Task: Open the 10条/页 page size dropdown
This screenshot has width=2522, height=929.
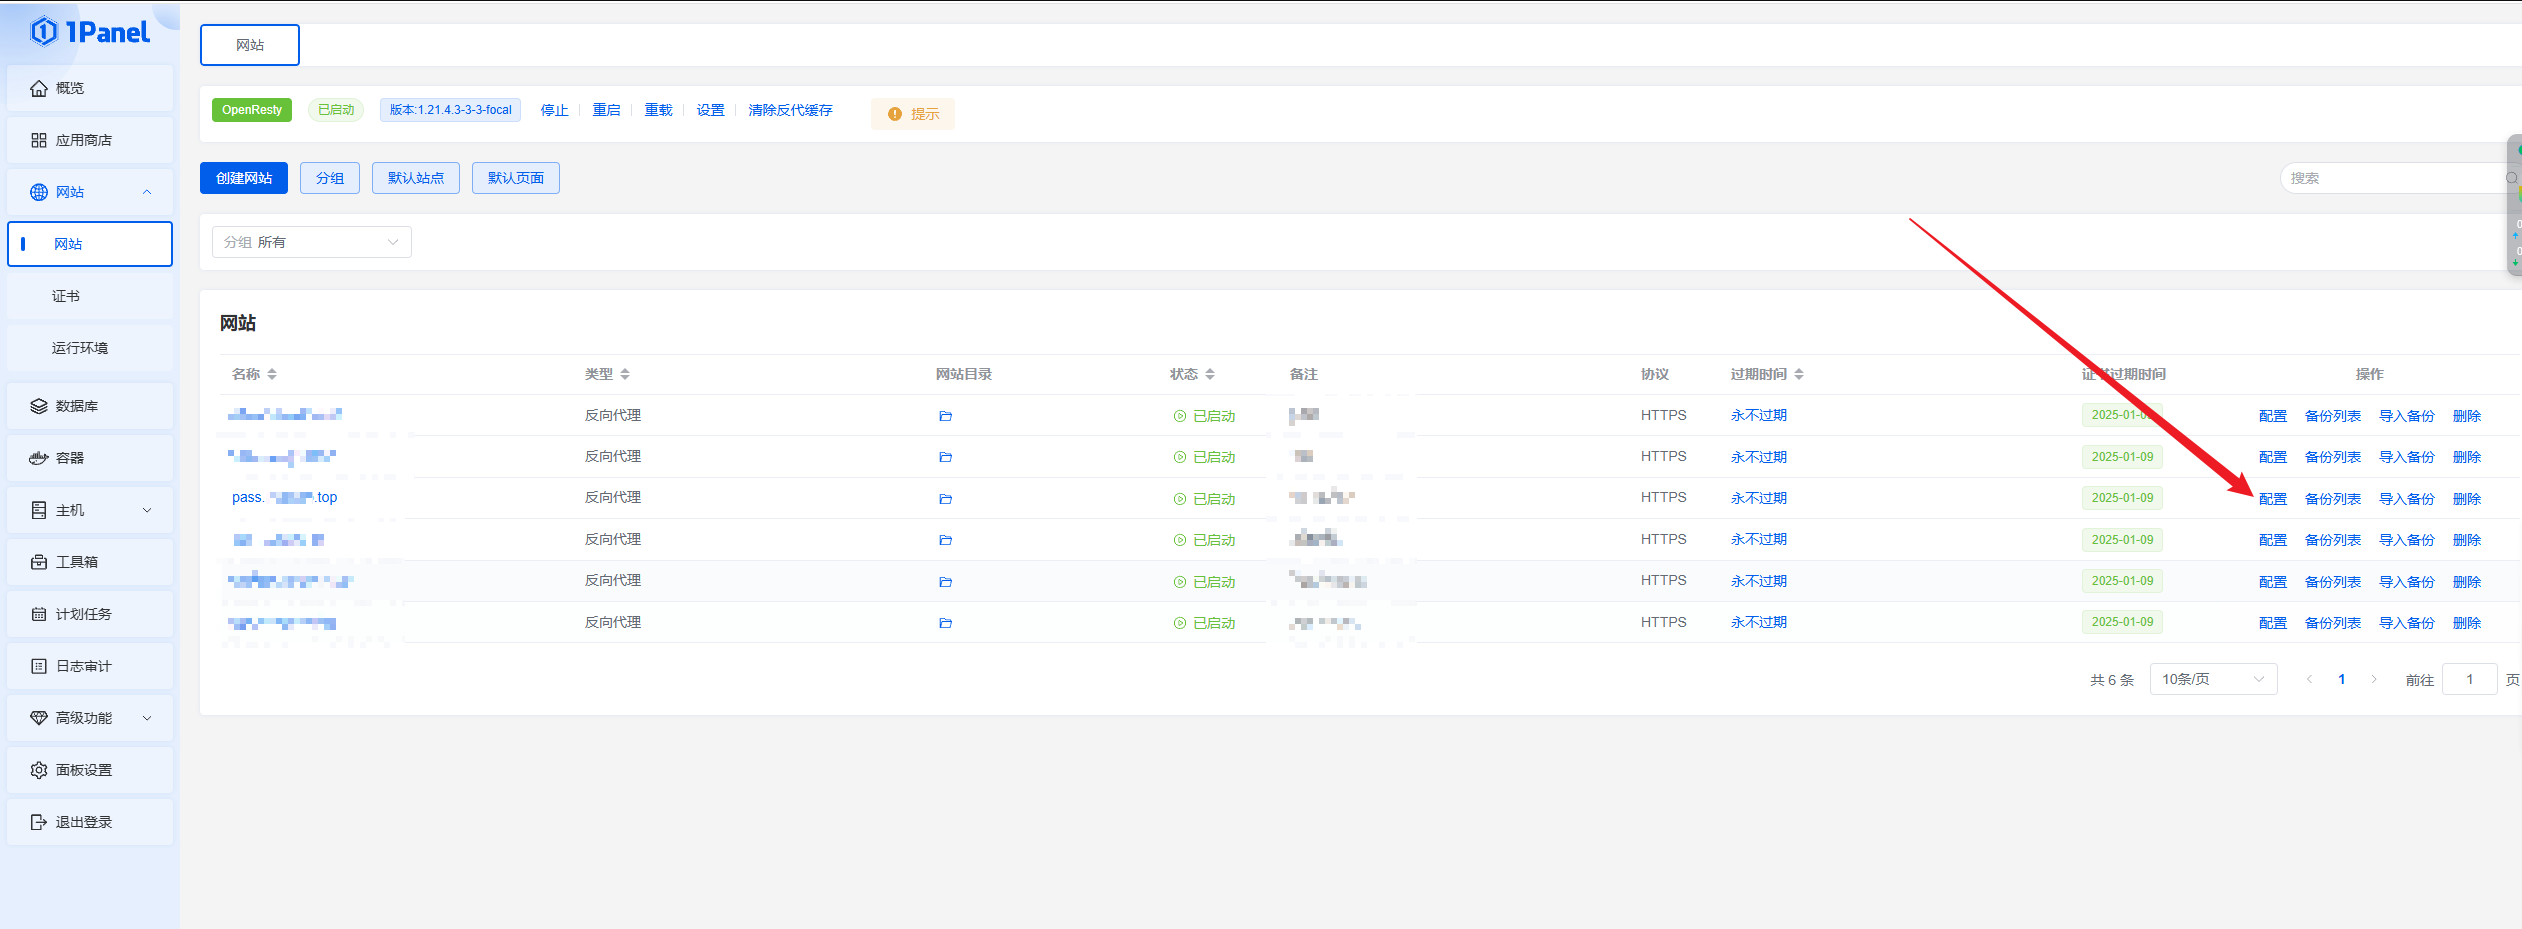Action: click(2212, 679)
